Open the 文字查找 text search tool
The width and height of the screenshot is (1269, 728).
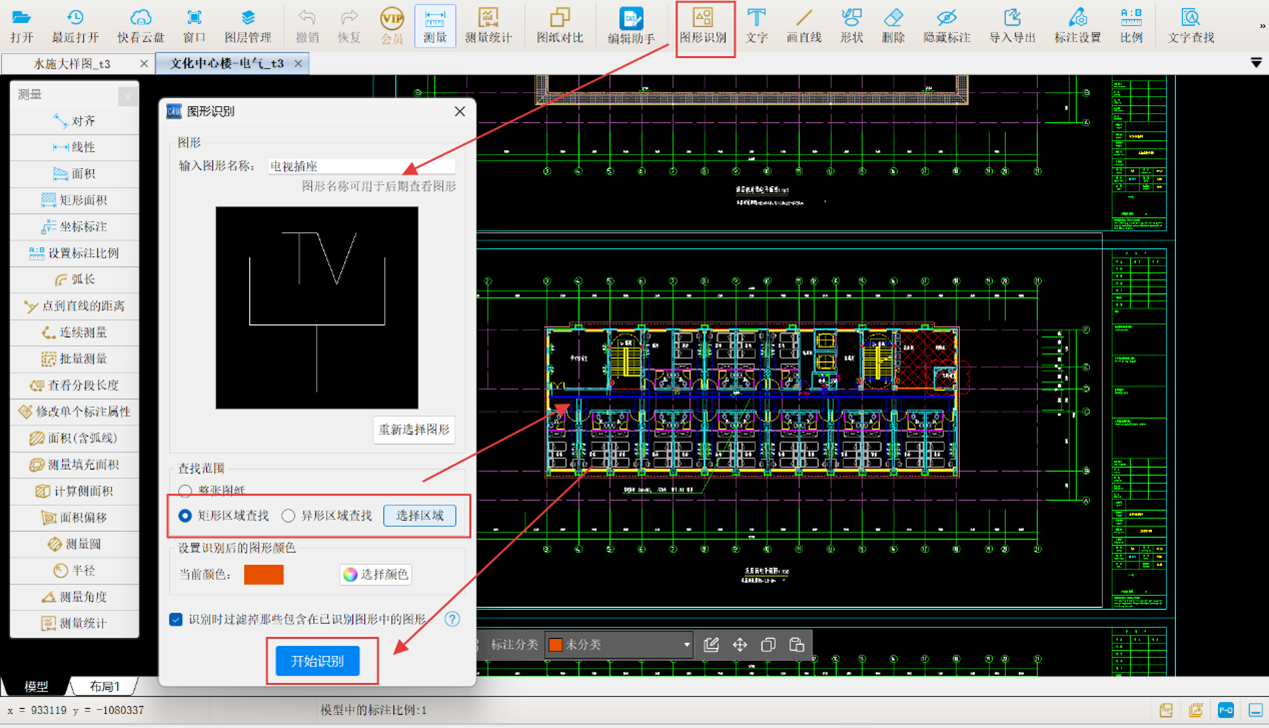point(1190,25)
